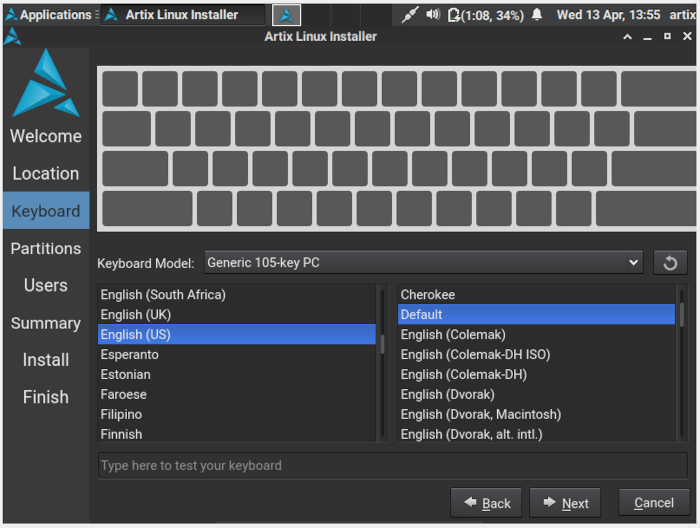700x528 pixels.
Task: Select English (Dvorak) variant
Action: tap(536, 395)
